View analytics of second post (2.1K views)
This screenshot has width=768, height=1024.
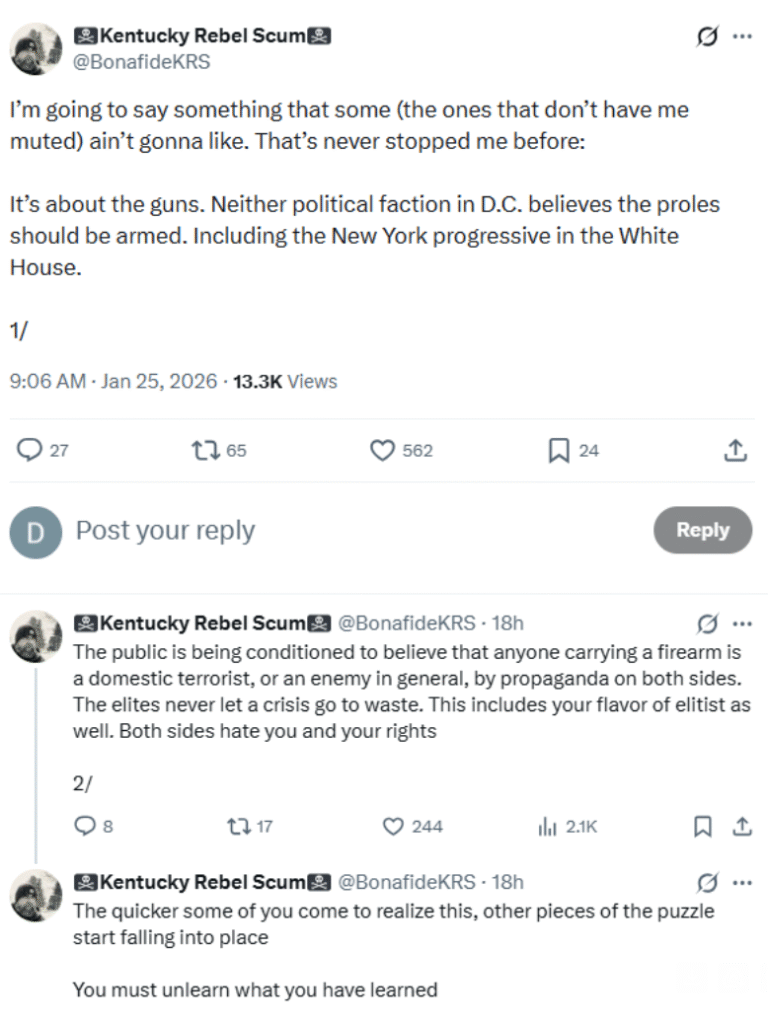547,827
